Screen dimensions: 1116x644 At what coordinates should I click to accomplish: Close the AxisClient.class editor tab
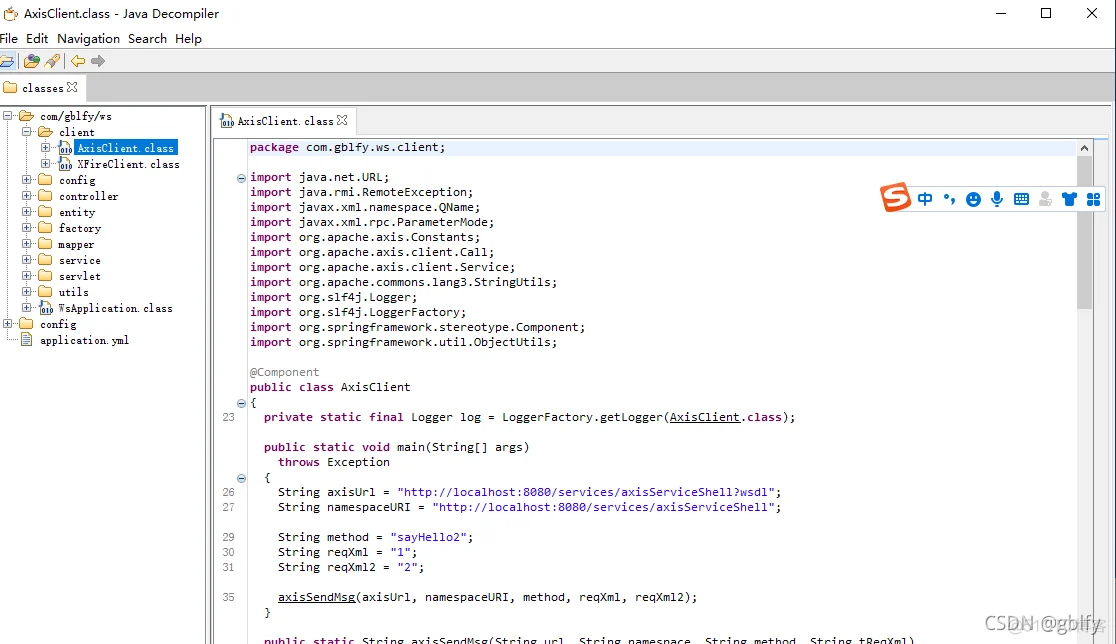click(x=342, y=120)
